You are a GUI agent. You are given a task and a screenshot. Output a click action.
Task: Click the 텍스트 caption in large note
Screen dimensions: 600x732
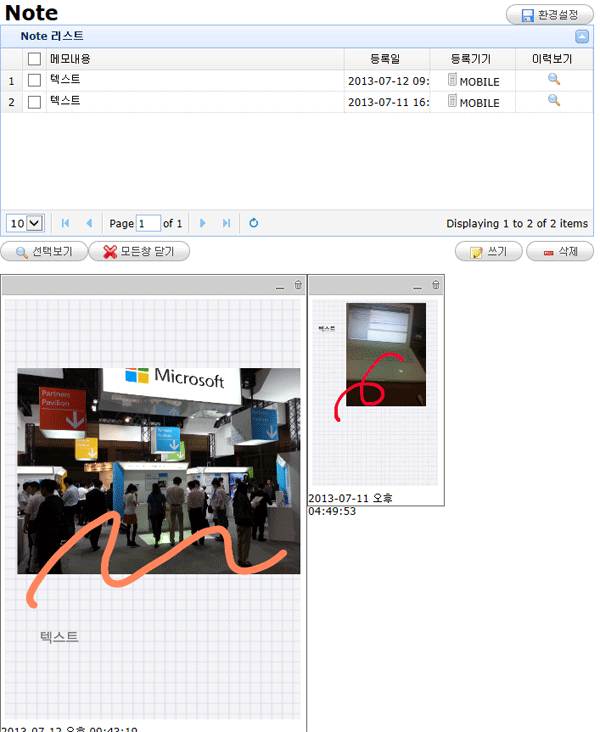pos(59,637)
